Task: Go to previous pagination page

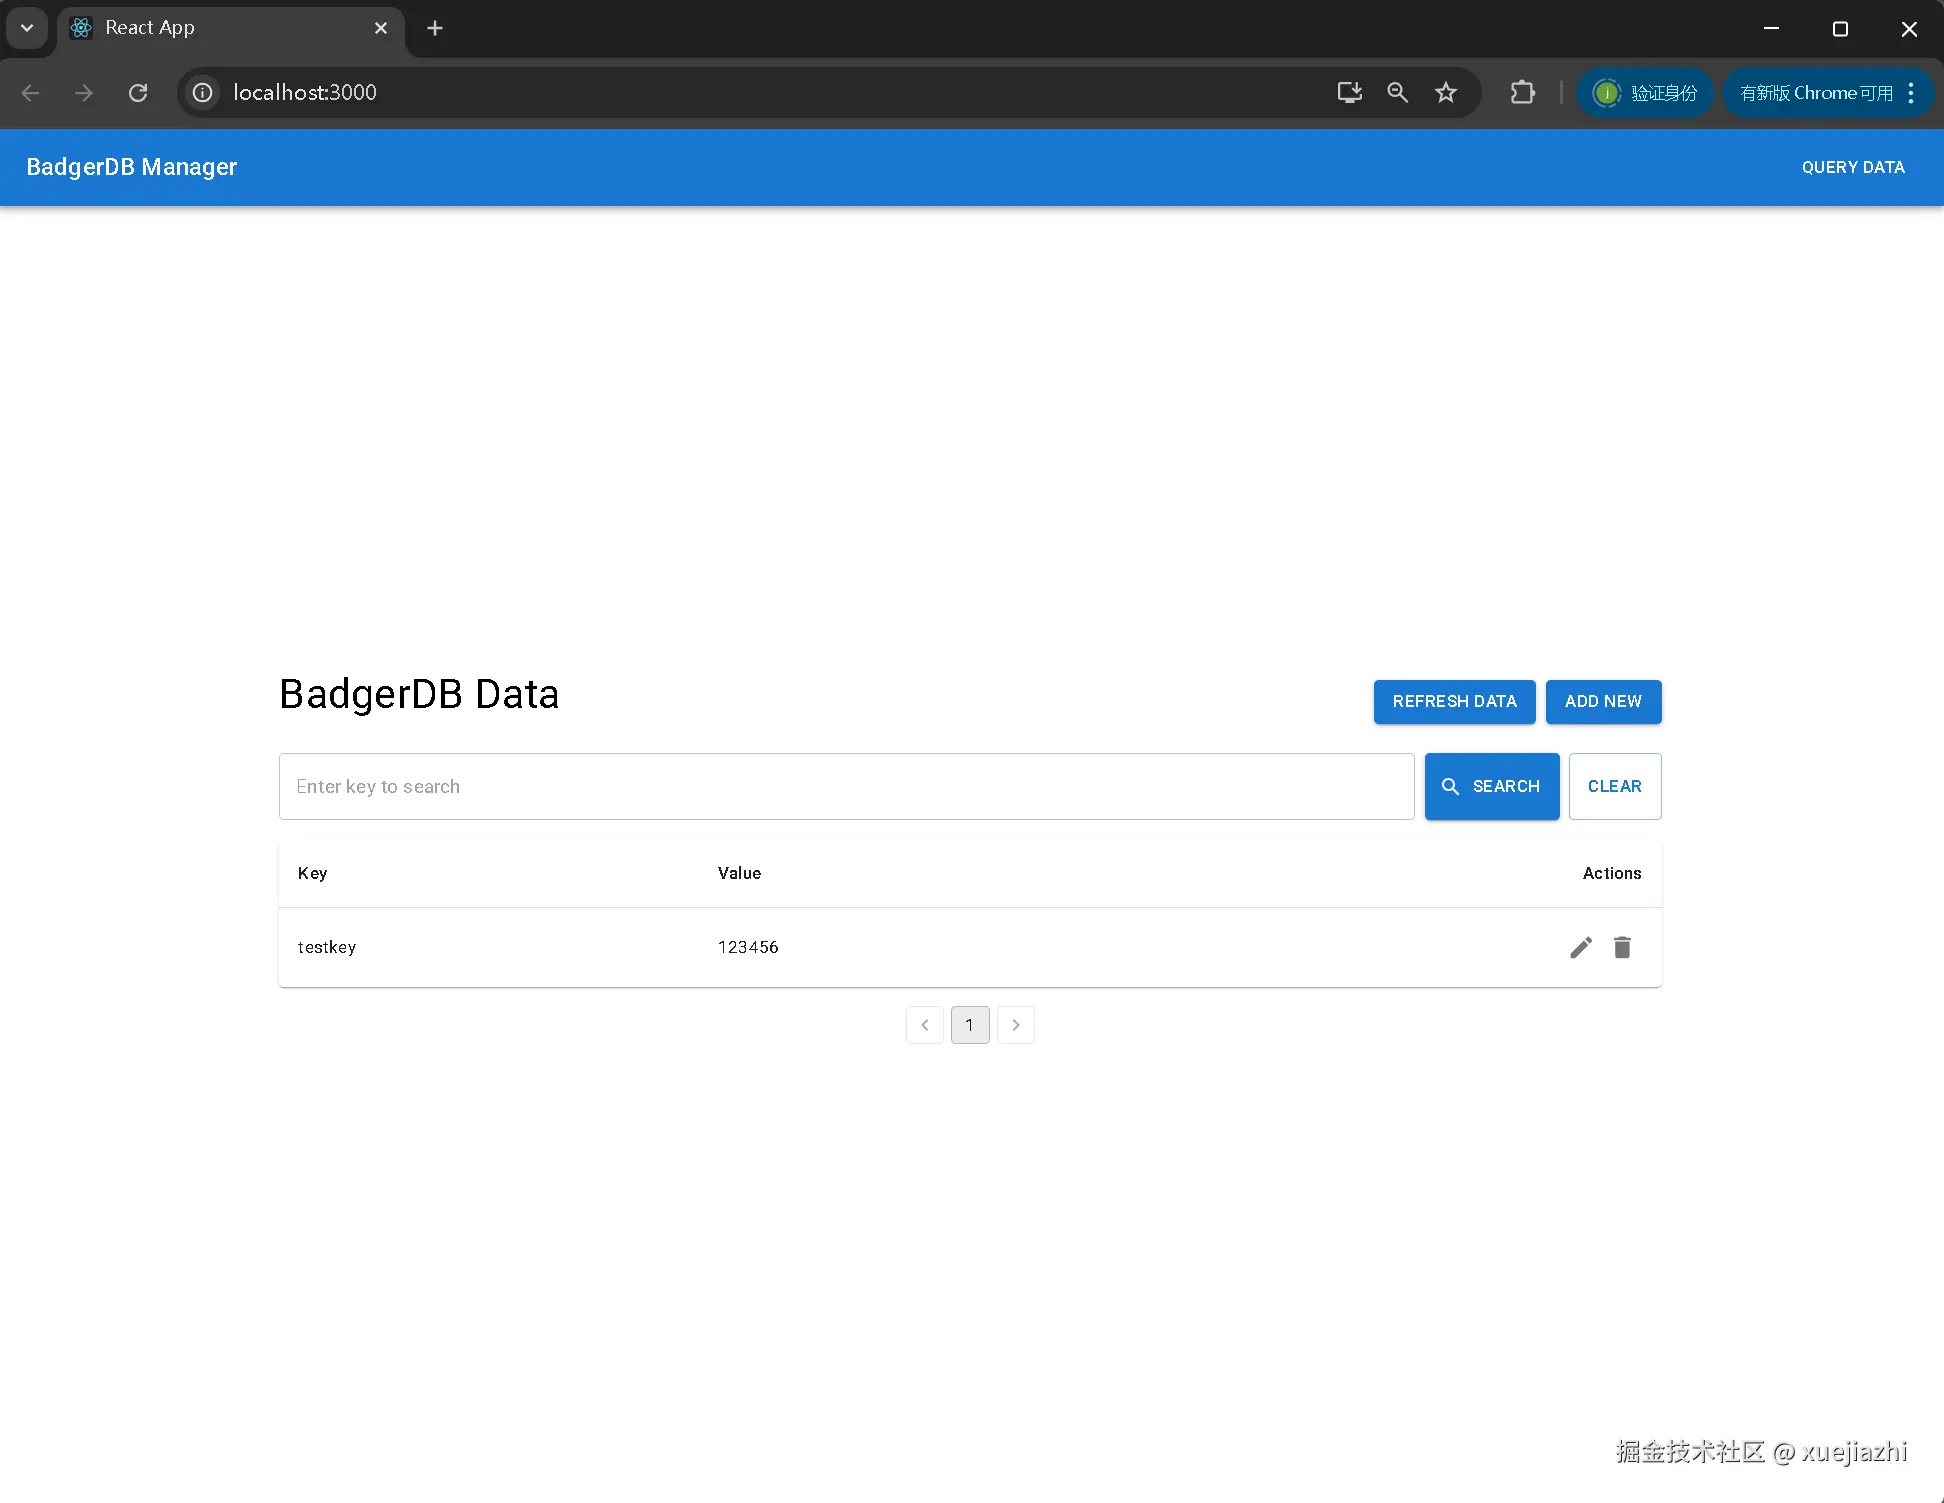Action: click(925, 1025)
